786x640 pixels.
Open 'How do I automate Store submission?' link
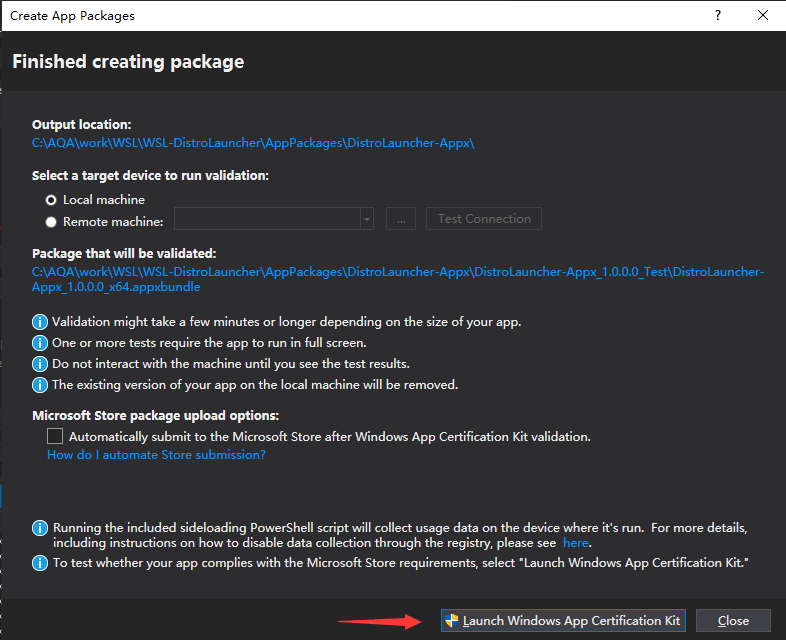(x=156, y=455)
